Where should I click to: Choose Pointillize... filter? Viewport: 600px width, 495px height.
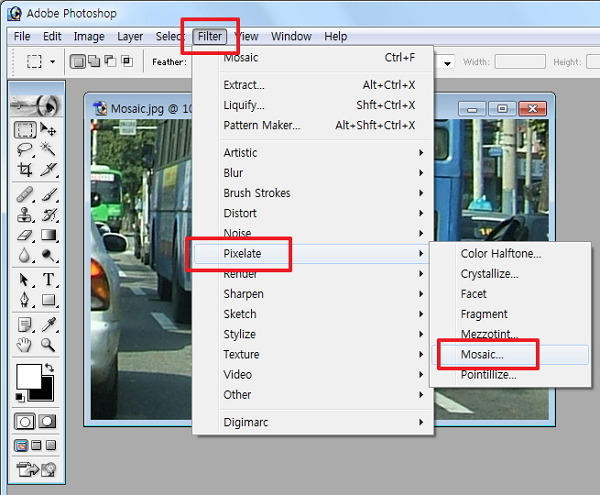pyautogui.click(x=510, y=375)
